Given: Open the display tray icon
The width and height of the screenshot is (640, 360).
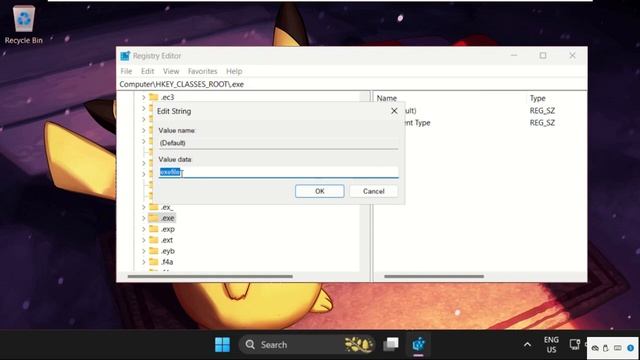Looking at the screenshot, I should tap(575, 345).
